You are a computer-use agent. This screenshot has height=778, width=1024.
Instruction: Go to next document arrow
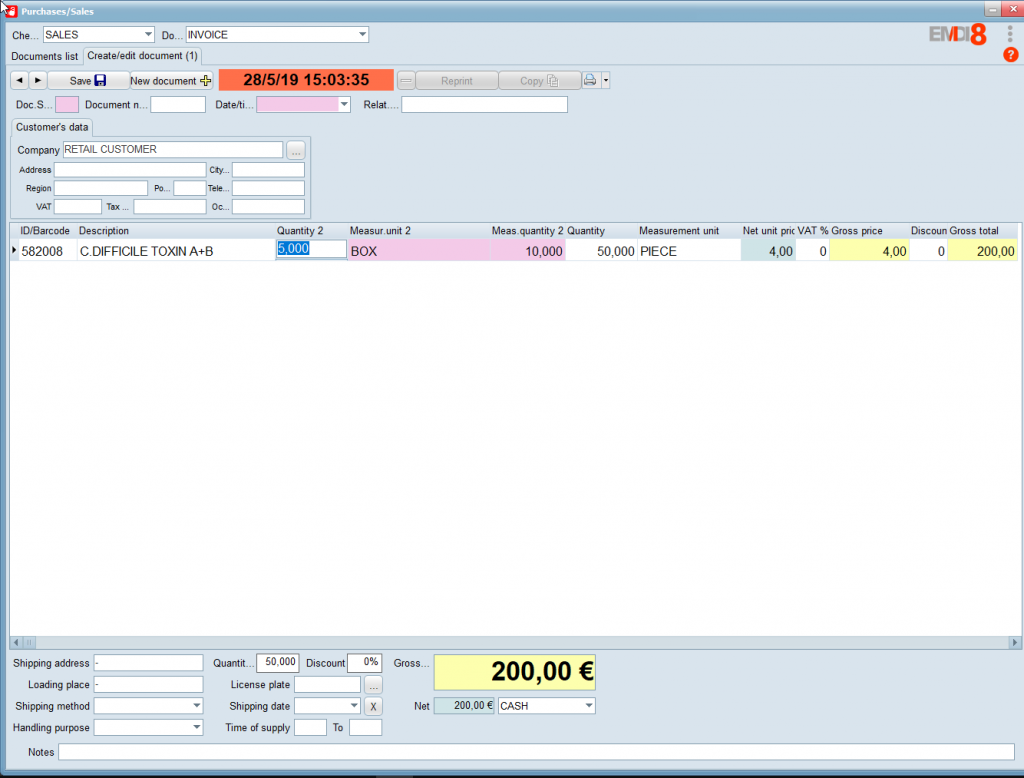coord(38,81)
